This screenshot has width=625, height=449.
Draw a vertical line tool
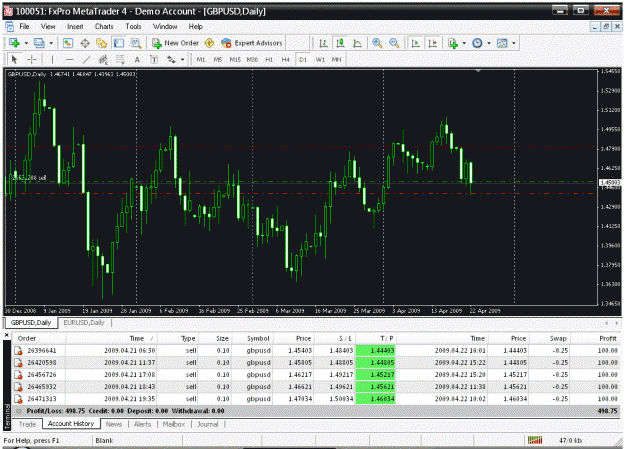[52, 60]
